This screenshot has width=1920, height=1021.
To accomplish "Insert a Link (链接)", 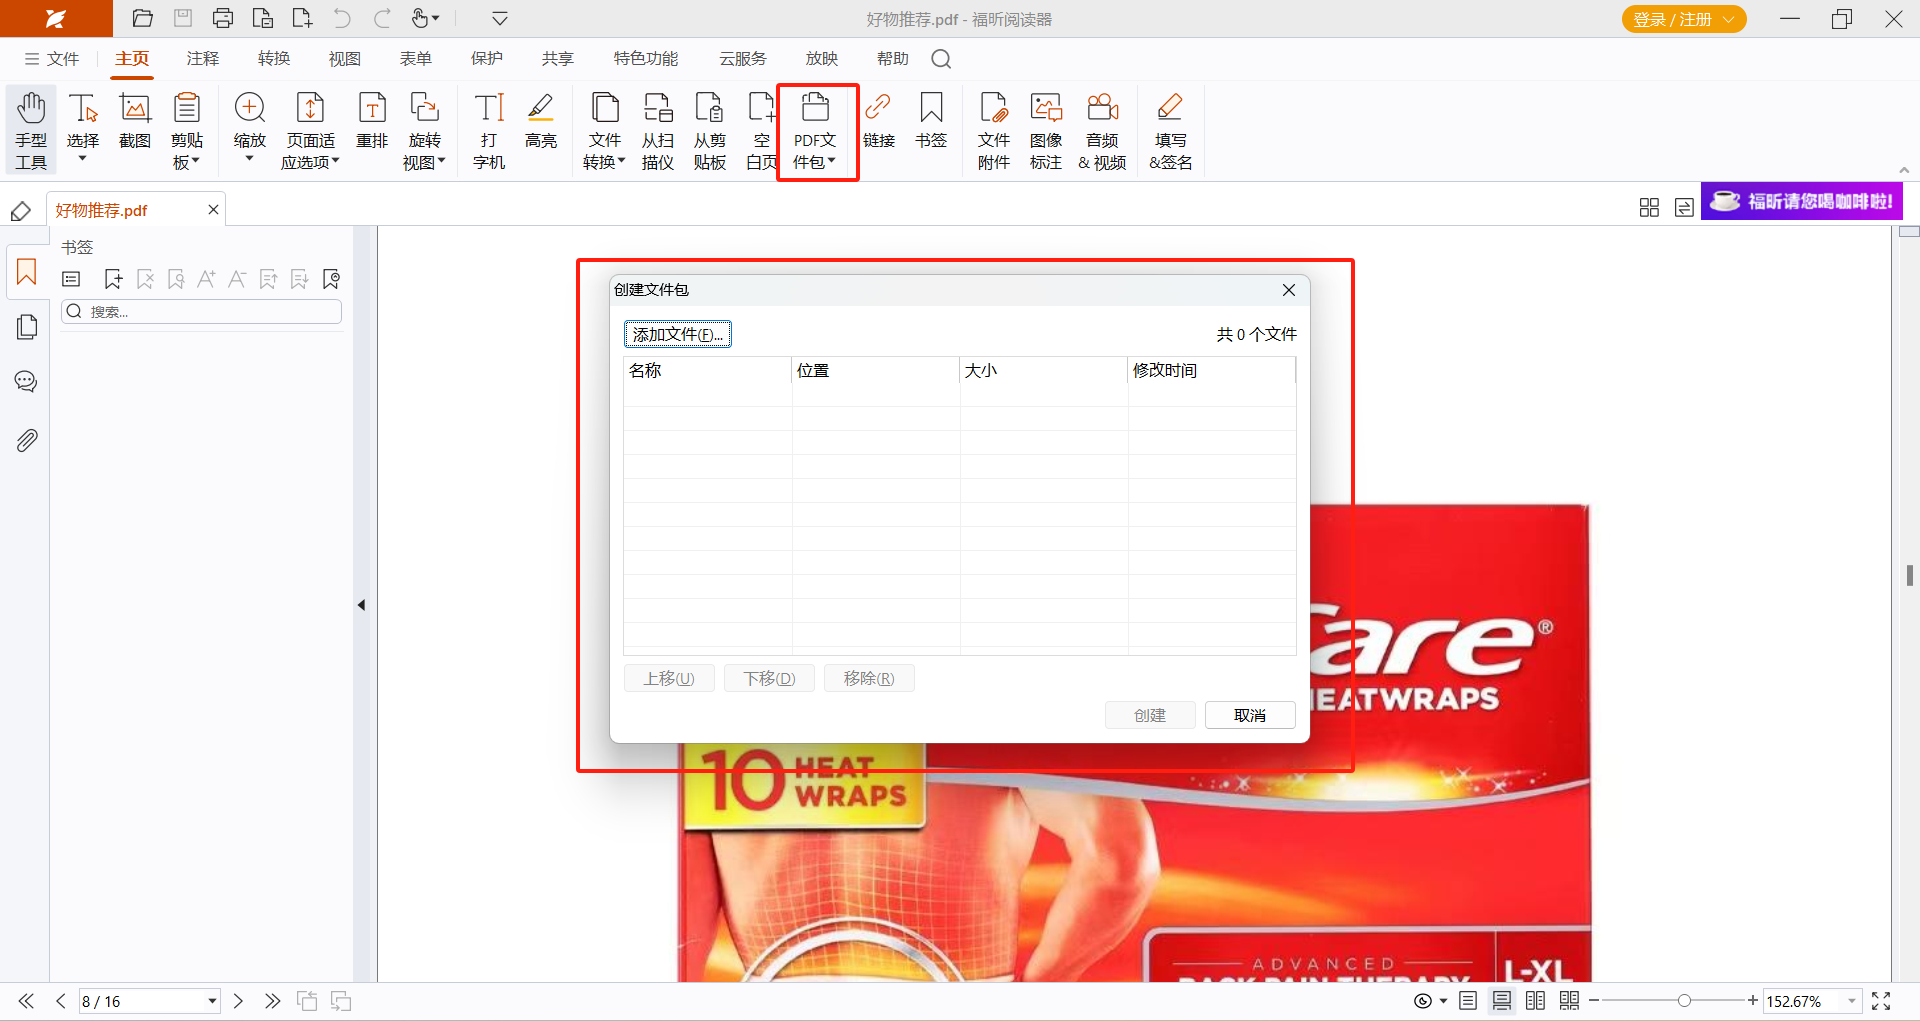I will (x=879, y=121).
